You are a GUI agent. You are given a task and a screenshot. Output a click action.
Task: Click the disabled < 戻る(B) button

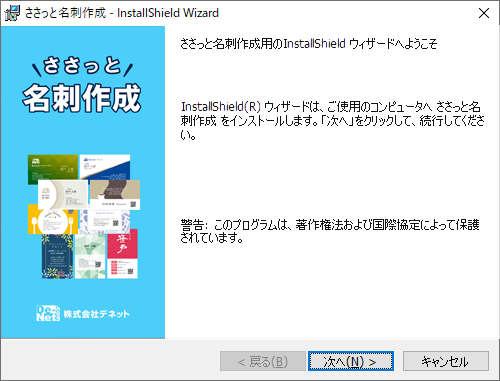(x=263, y=361)
